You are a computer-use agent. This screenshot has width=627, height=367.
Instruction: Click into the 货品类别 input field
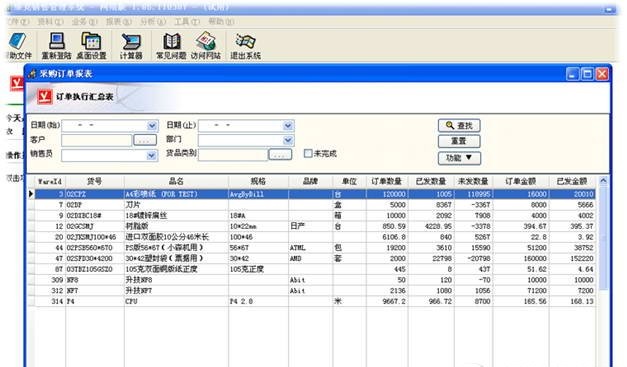(x=233, y=155)
